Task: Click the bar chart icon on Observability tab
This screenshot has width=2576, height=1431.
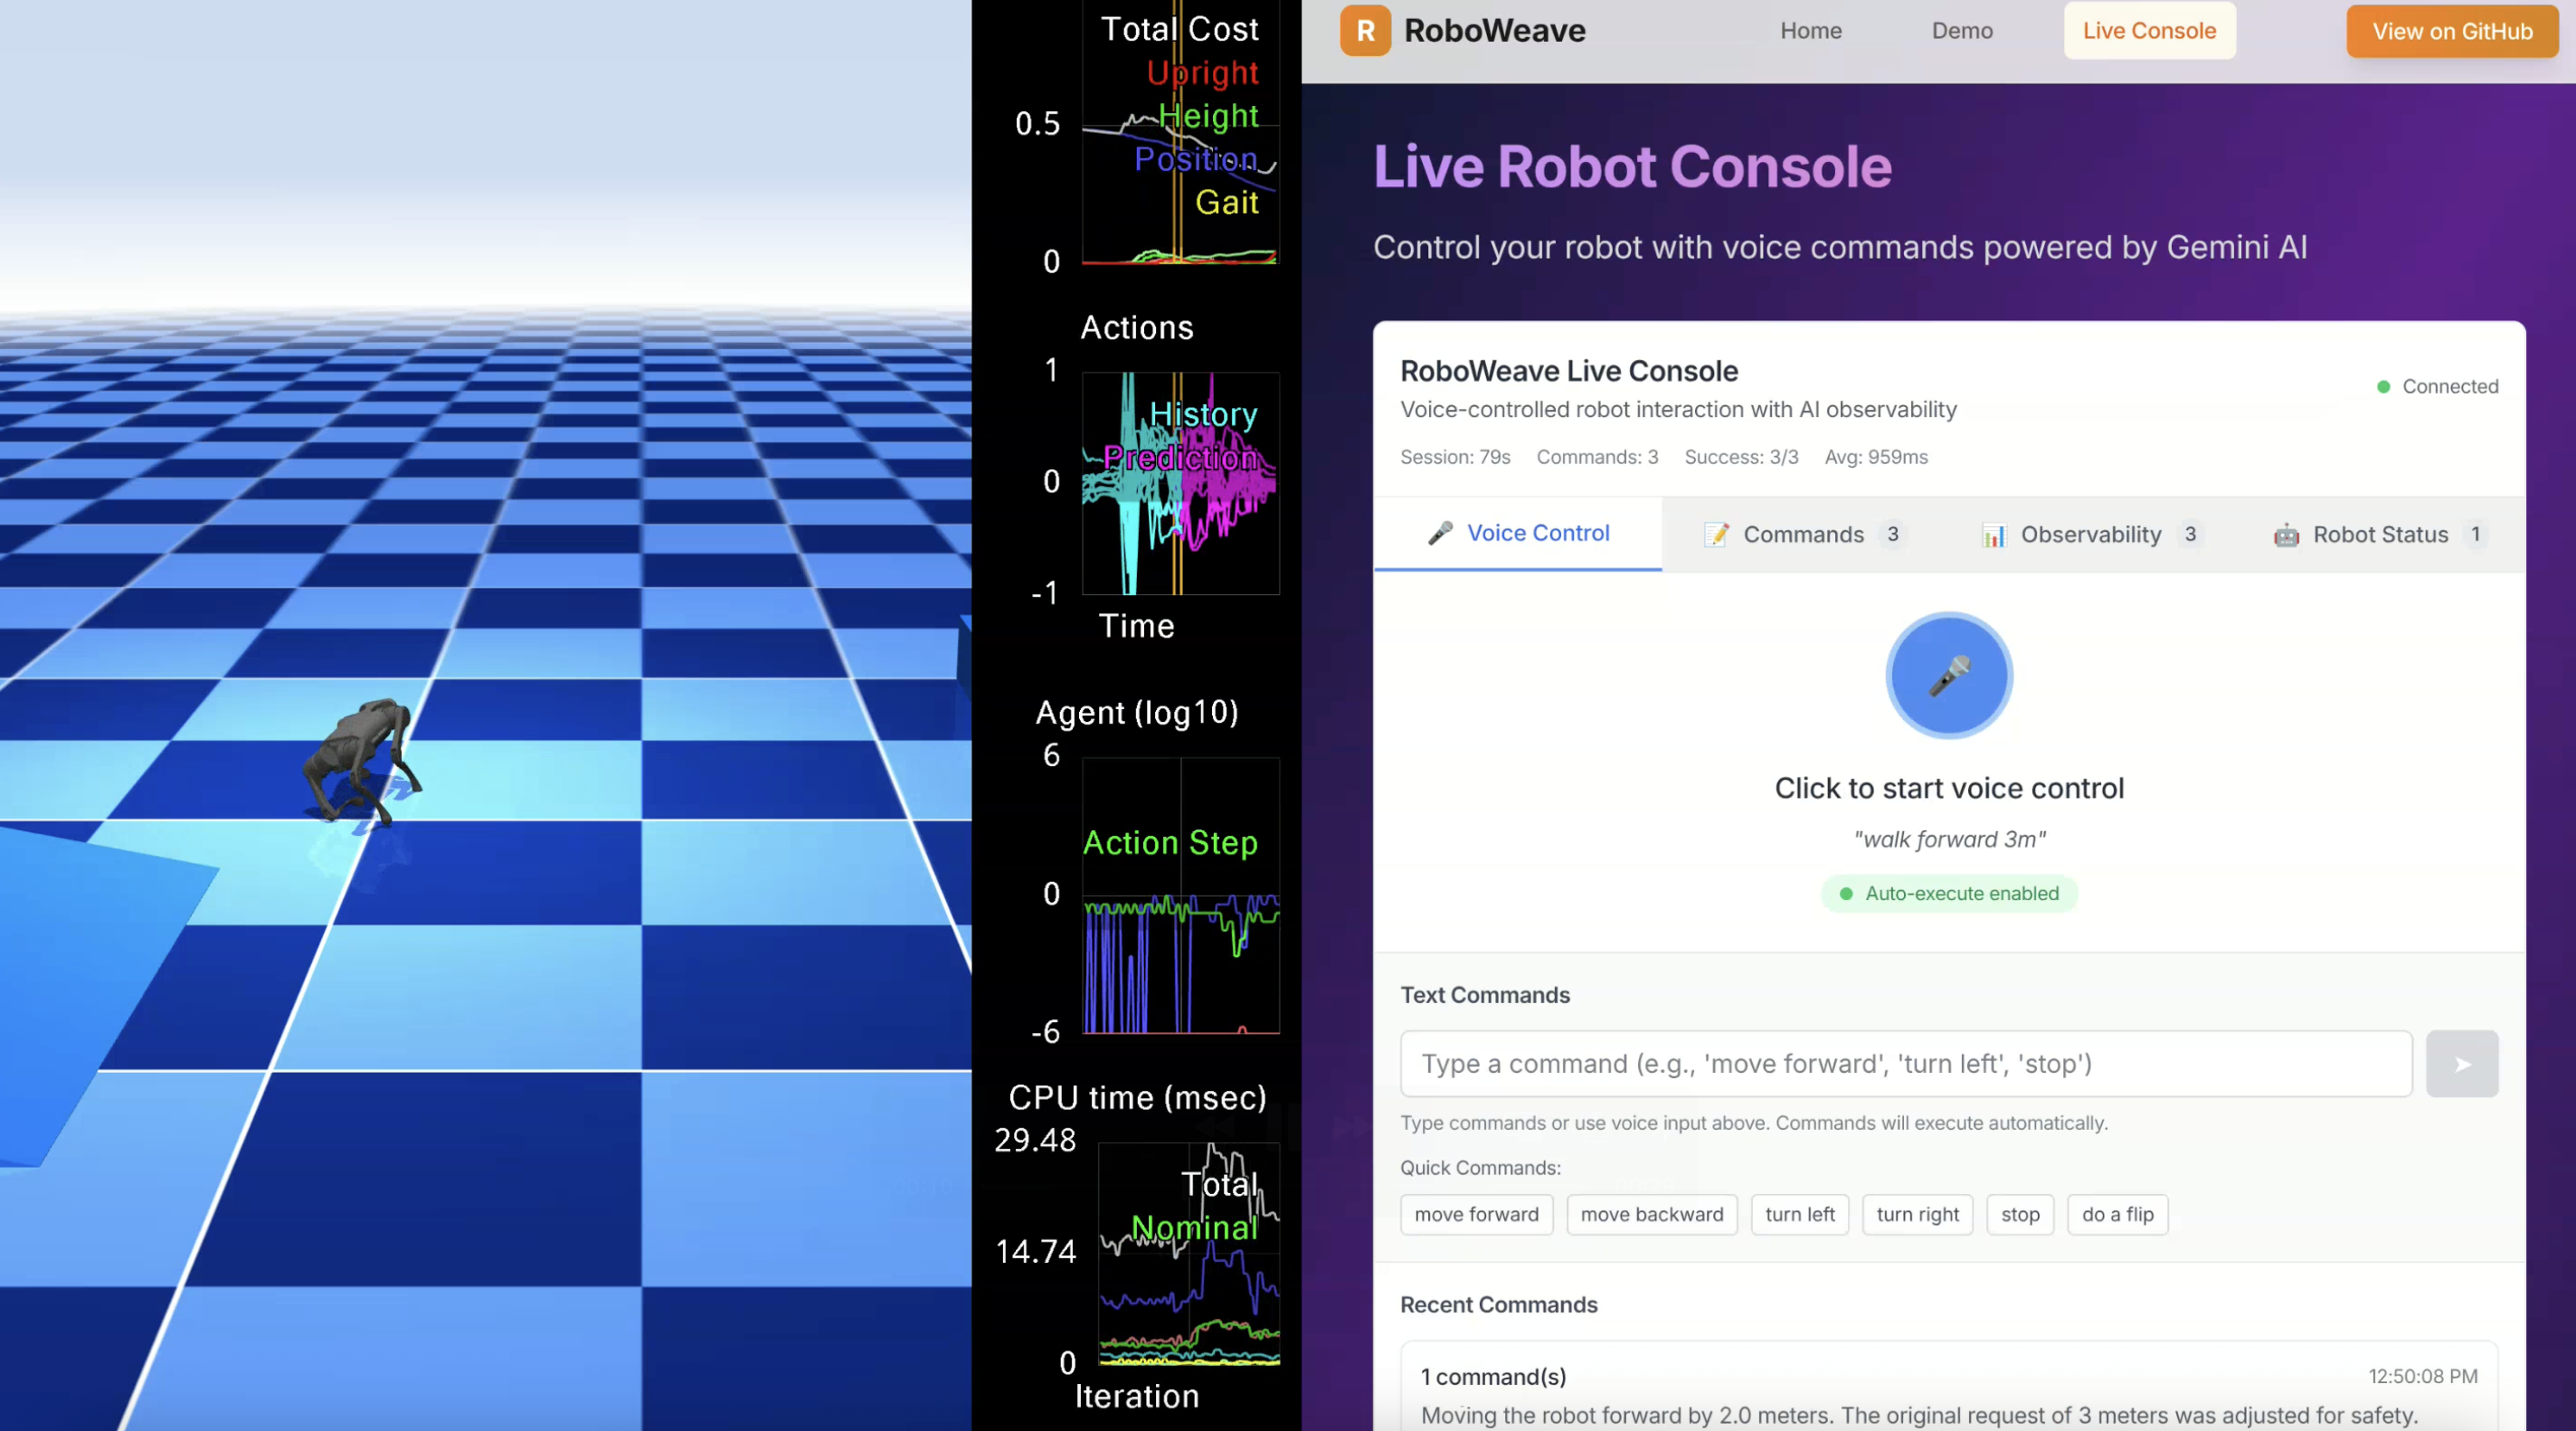Action: (1994, 535)
